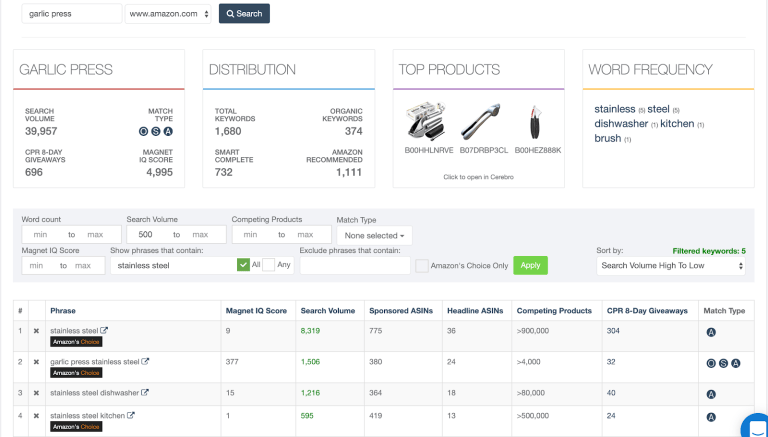Open external link for 'stainless steel' phrase
768x437 pixels.
tap(104, 331)
